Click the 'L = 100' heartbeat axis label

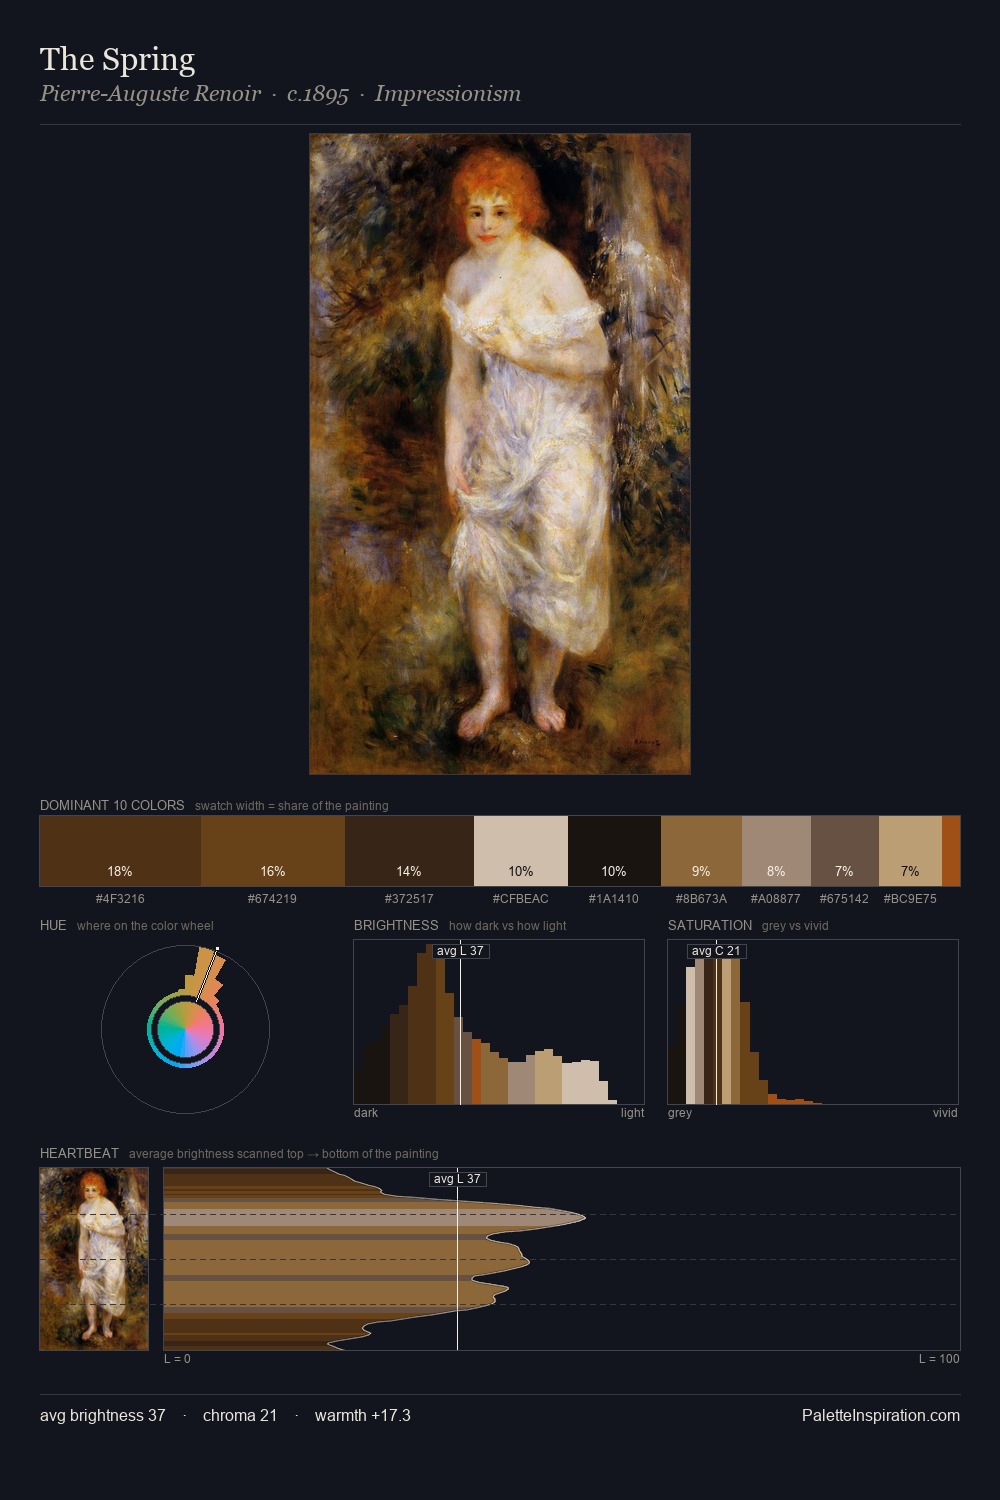[x=939, y=1359]
